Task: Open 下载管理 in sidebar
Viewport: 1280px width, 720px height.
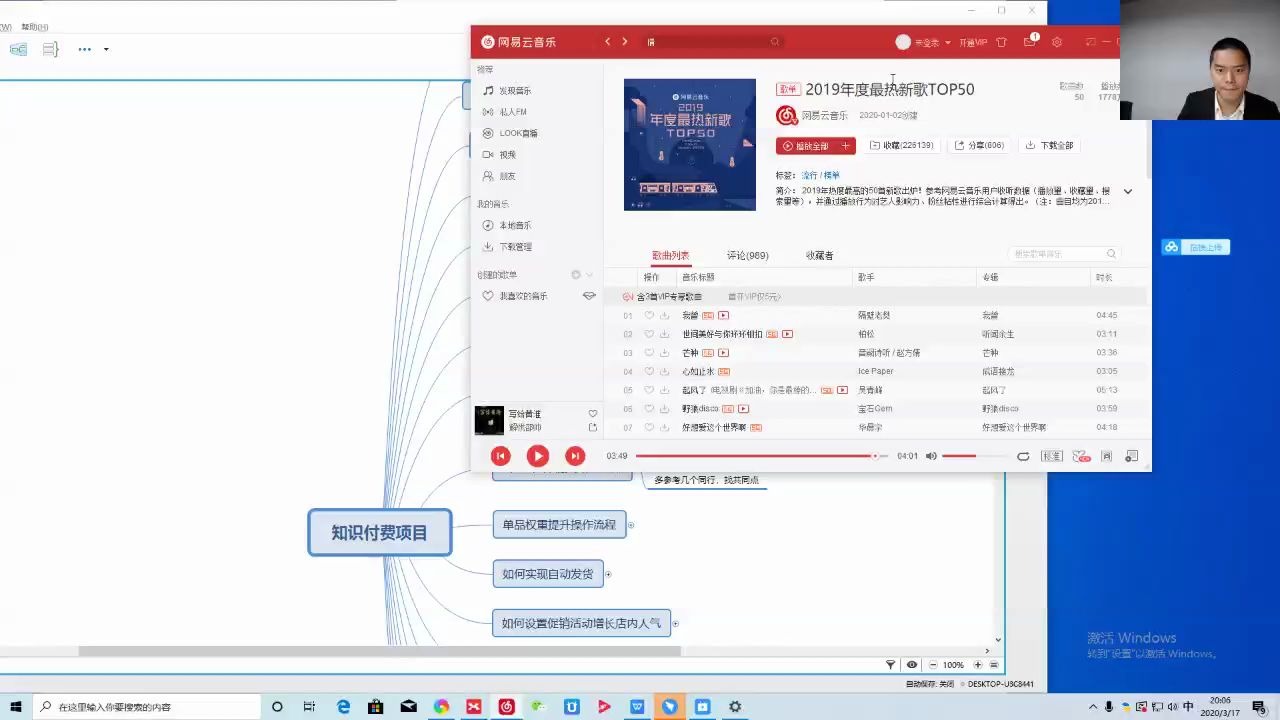Action: pyautogui.click(x=515, y=247)
